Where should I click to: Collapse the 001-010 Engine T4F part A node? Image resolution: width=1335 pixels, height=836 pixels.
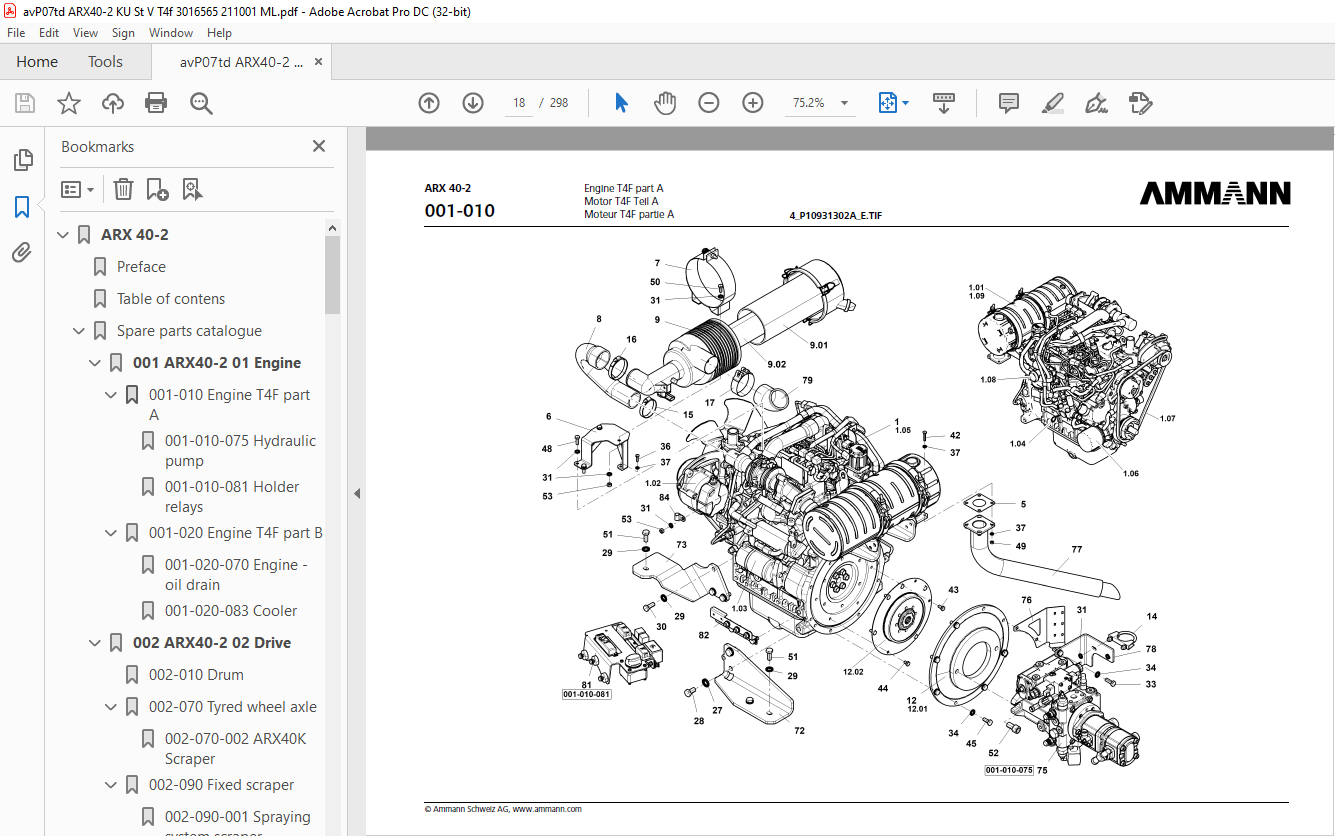(111, 395)
